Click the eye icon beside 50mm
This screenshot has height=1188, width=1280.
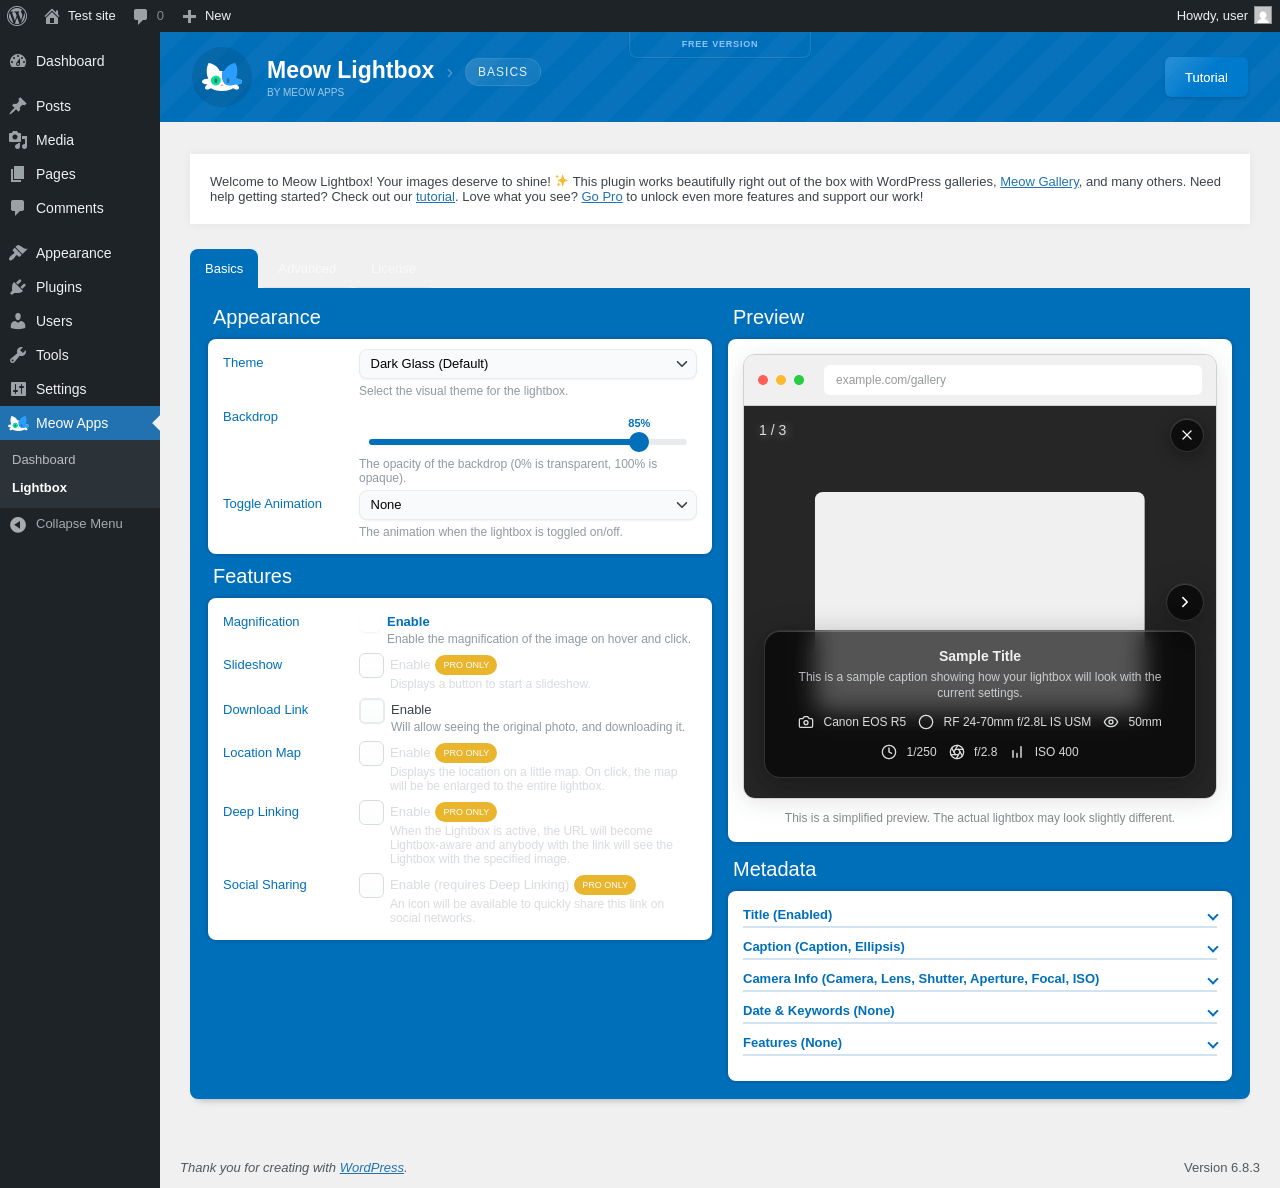click(1111, 722)
